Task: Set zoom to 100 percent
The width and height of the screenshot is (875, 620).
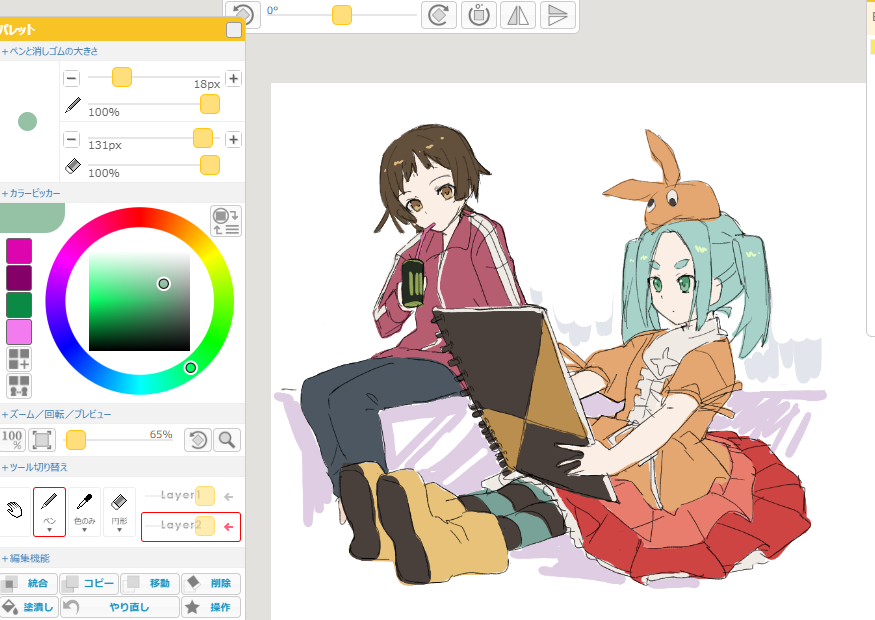Action: [x=12, y=440]
